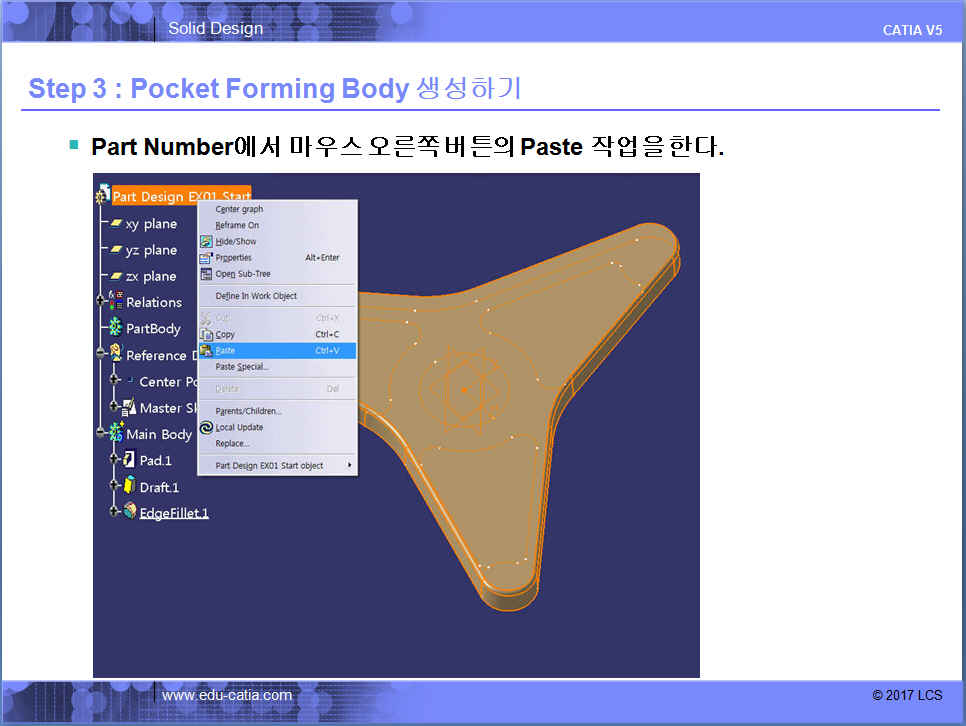Click the Draft.1 feature icon
This screenshot has width=966, height=726.
pyautogui.click(x=129, y=487)
